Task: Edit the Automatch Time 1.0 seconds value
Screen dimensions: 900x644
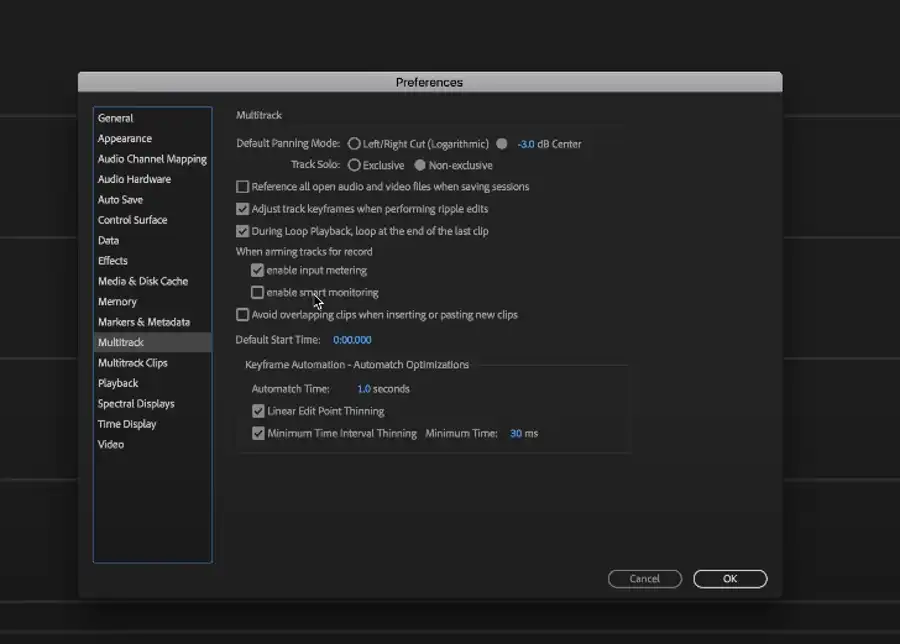Action: (x=363, y=389)
